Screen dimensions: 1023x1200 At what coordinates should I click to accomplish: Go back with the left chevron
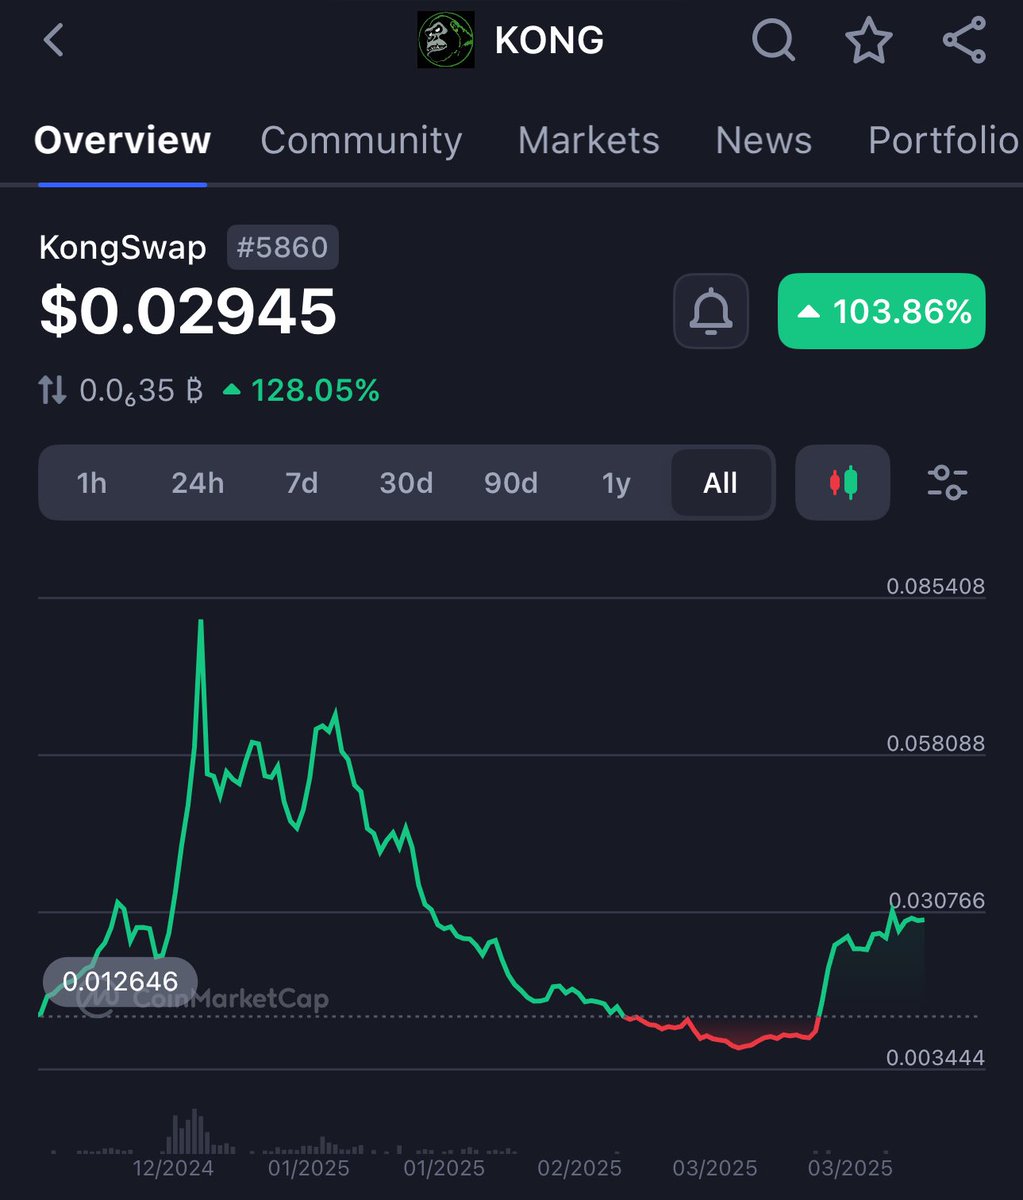[54, 41]
